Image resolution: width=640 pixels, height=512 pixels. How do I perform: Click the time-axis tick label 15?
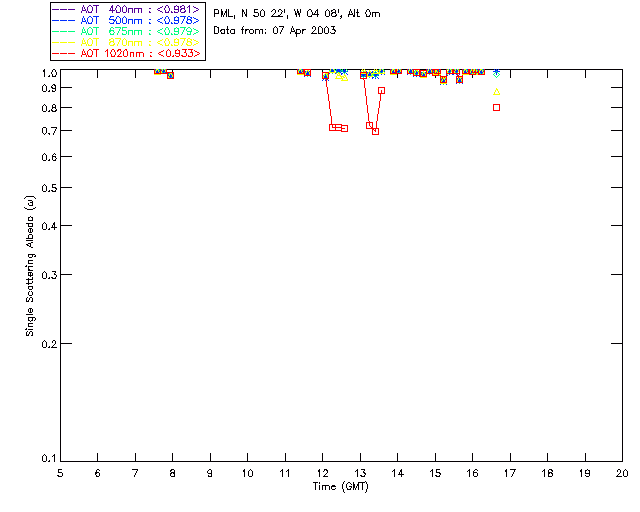coord(435,474)
